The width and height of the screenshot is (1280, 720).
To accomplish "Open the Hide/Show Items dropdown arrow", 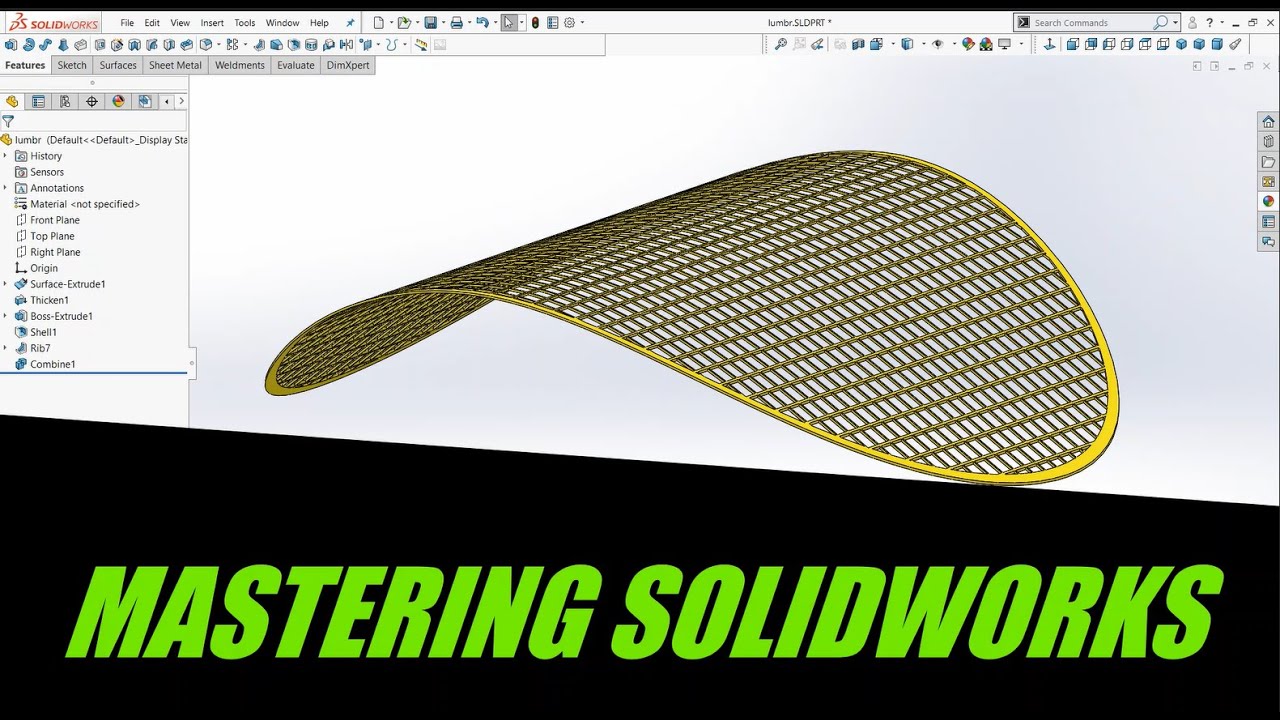I will click(953, 44).
